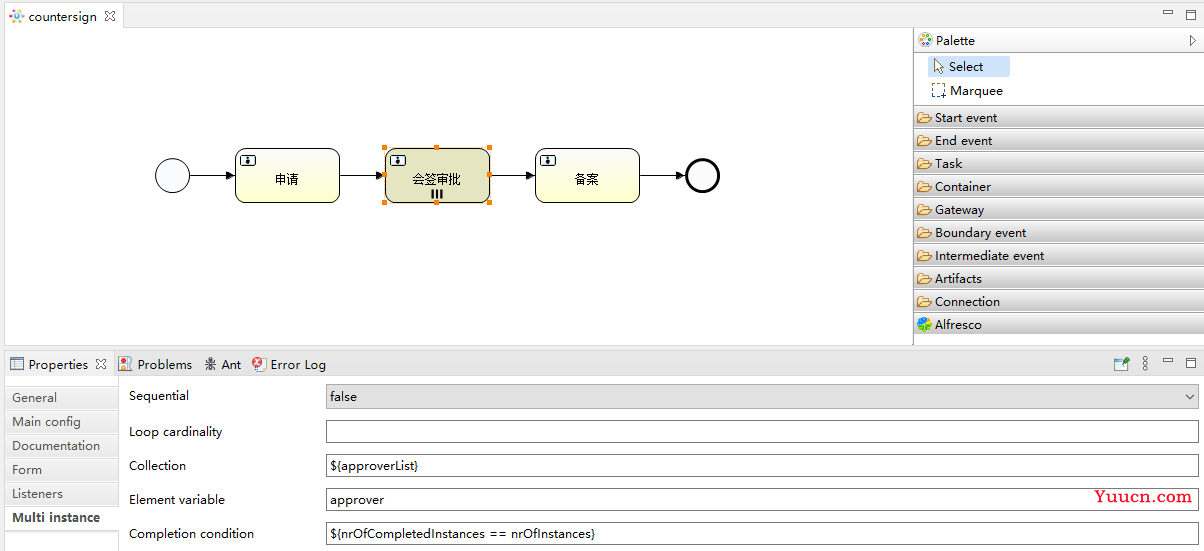Click the arrow from 会签审批 to 备案
Viewport: 1204px width, 551px height.
[512, 176]
